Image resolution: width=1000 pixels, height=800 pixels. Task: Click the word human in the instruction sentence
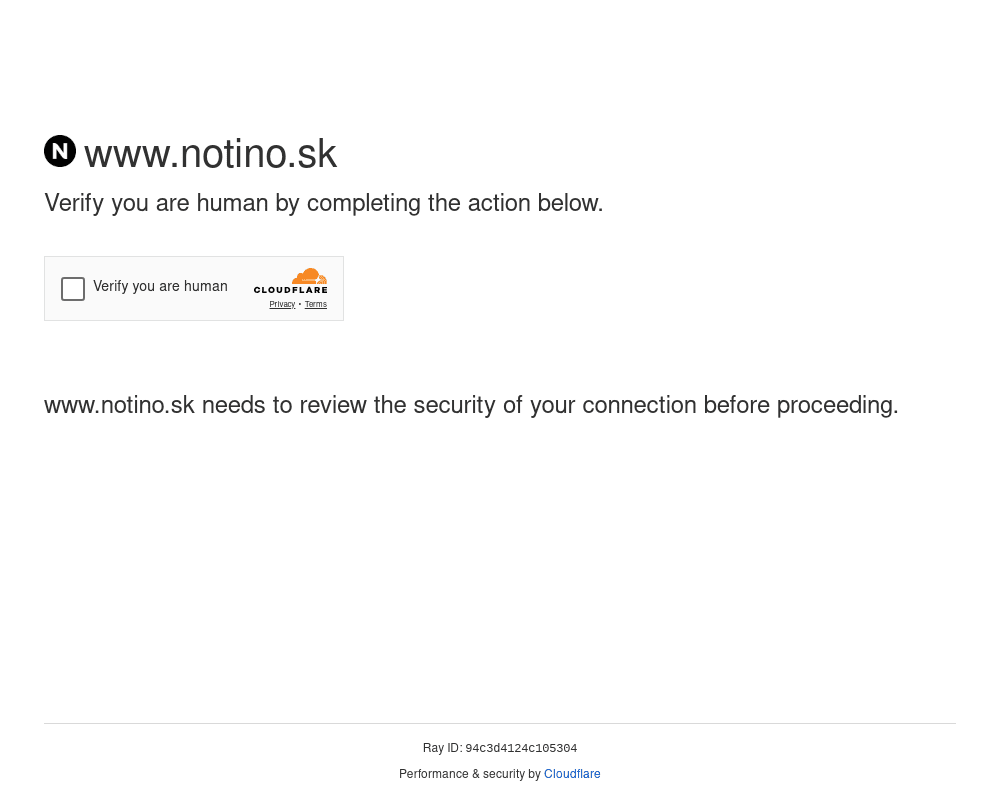click(232, 203)
